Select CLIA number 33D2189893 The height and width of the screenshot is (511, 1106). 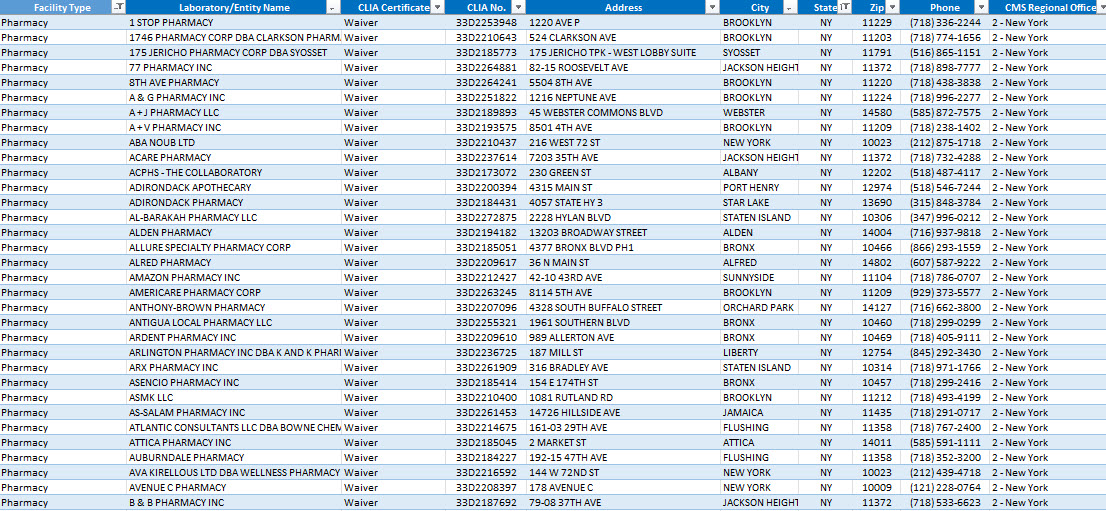coord(486,113)
